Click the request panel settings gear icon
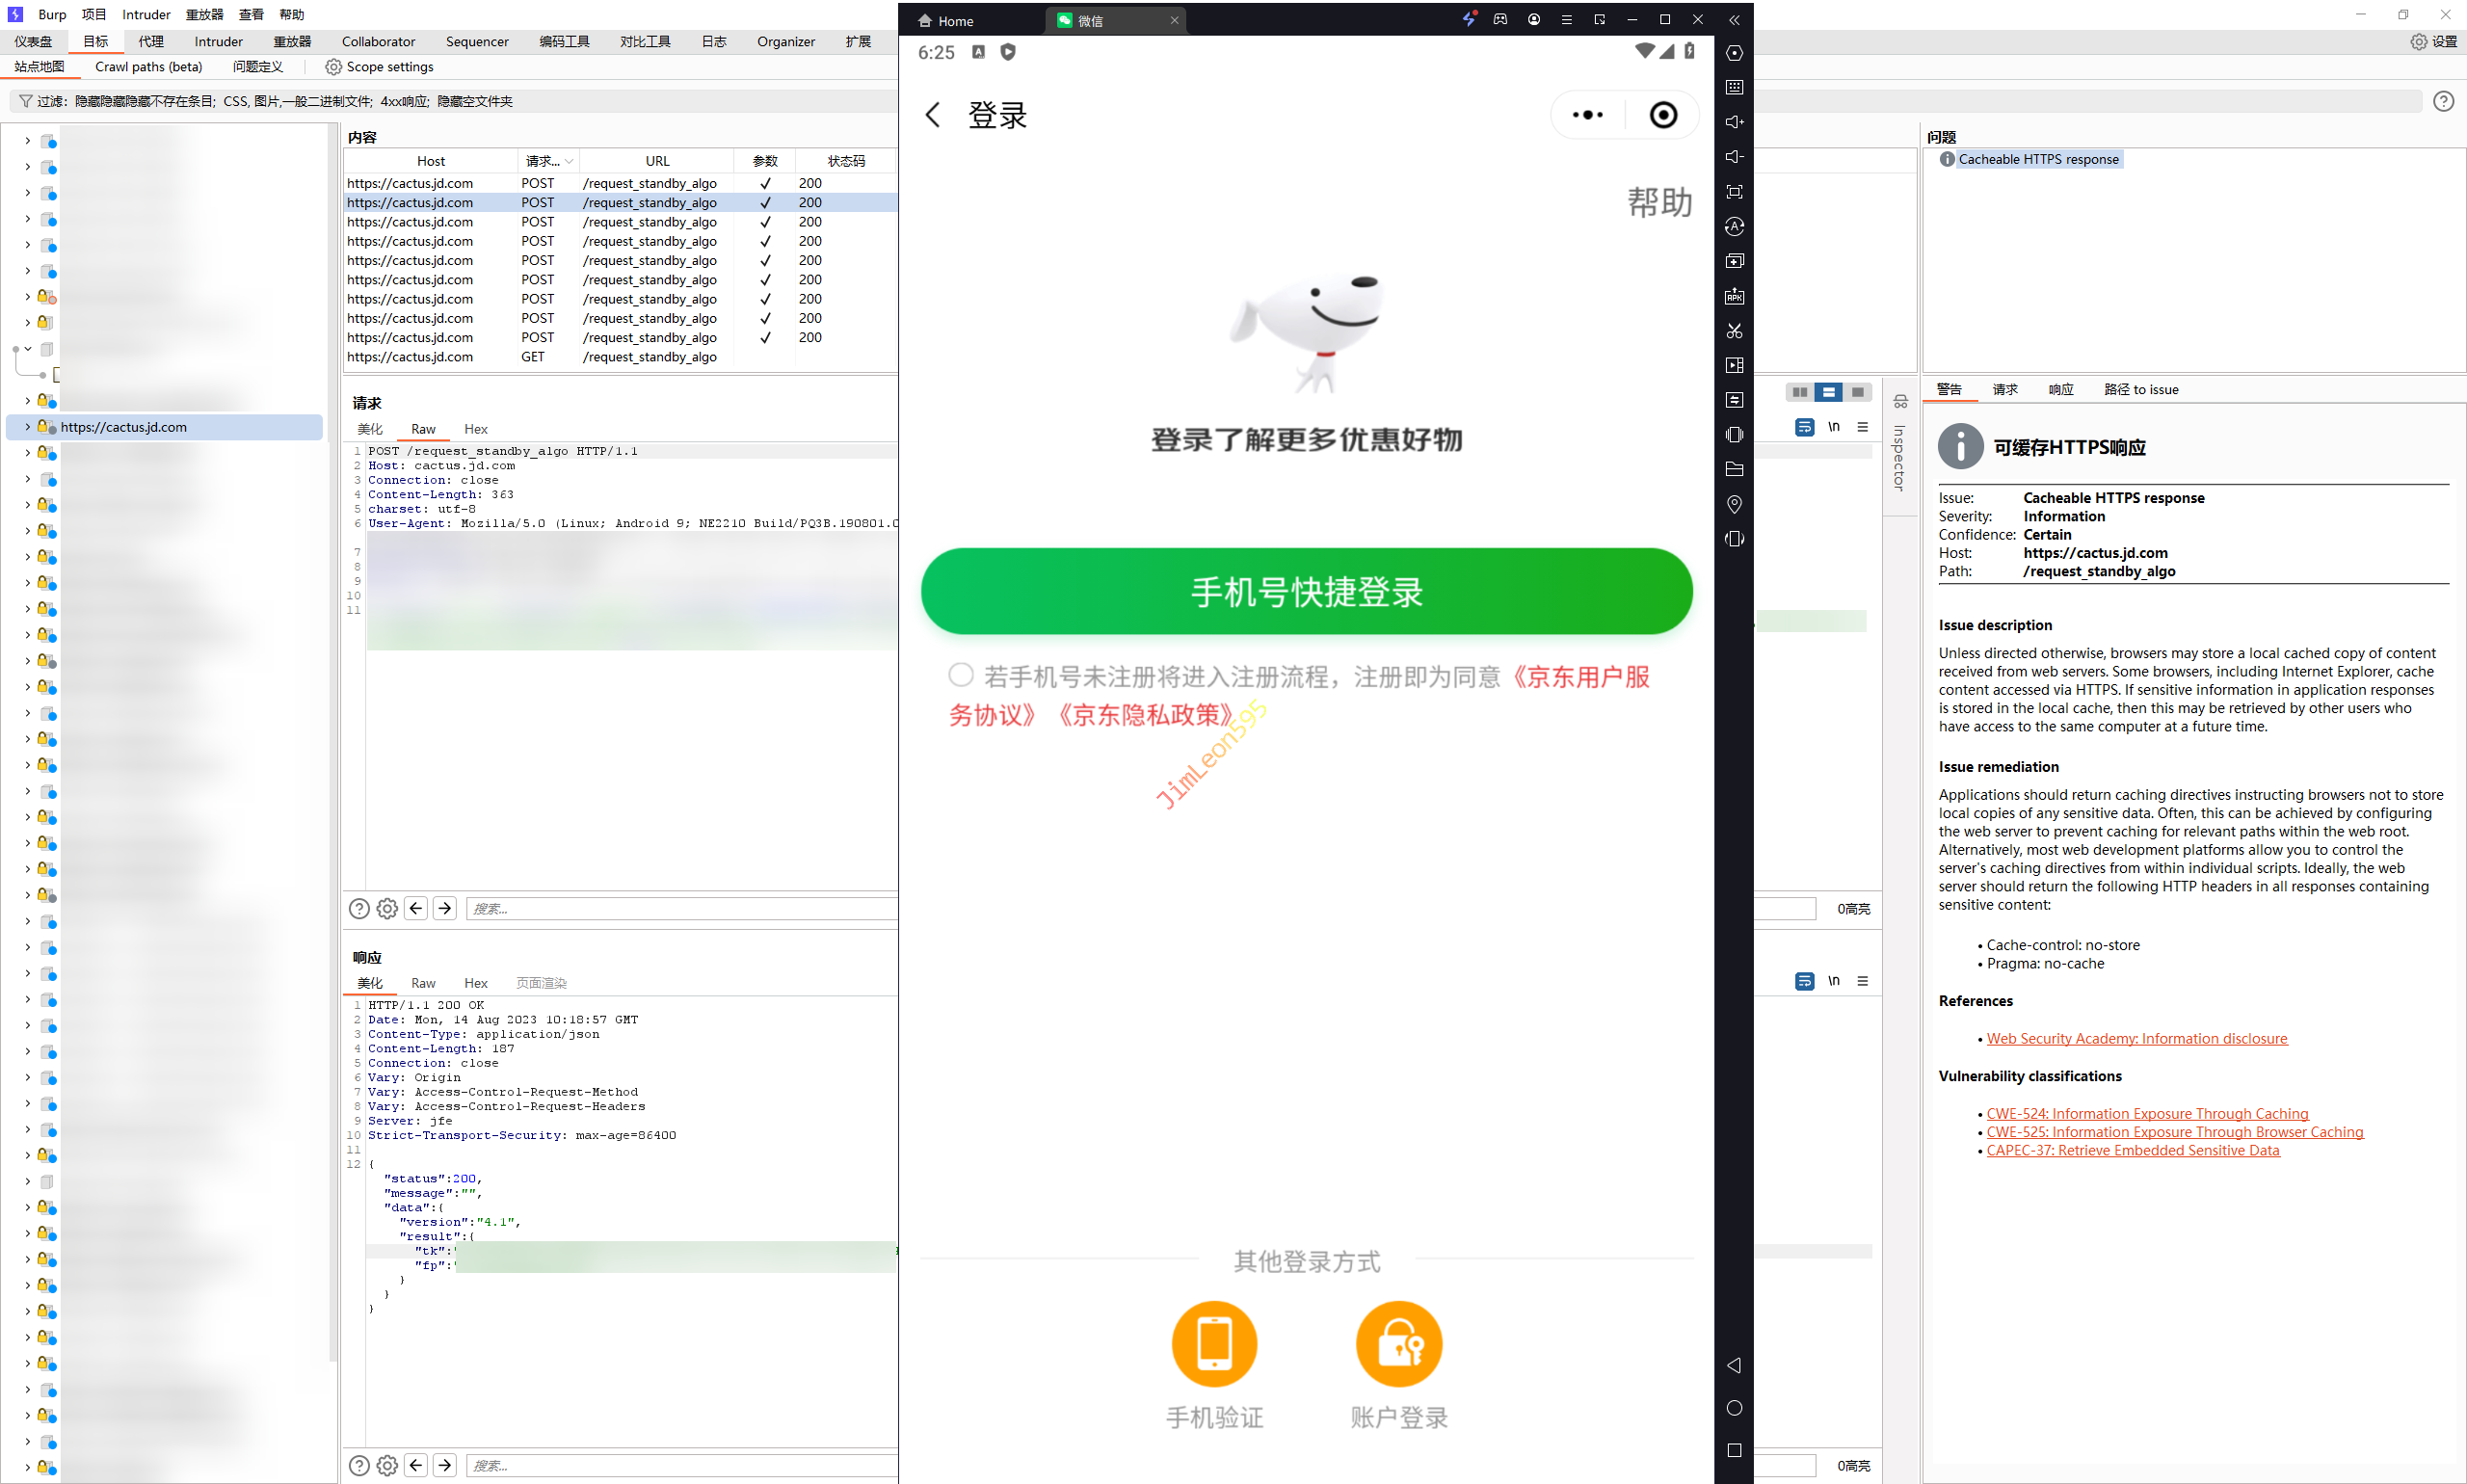Image resolution: width=2467 pixels, height=1484 pixels. click(x=387, y=908)
